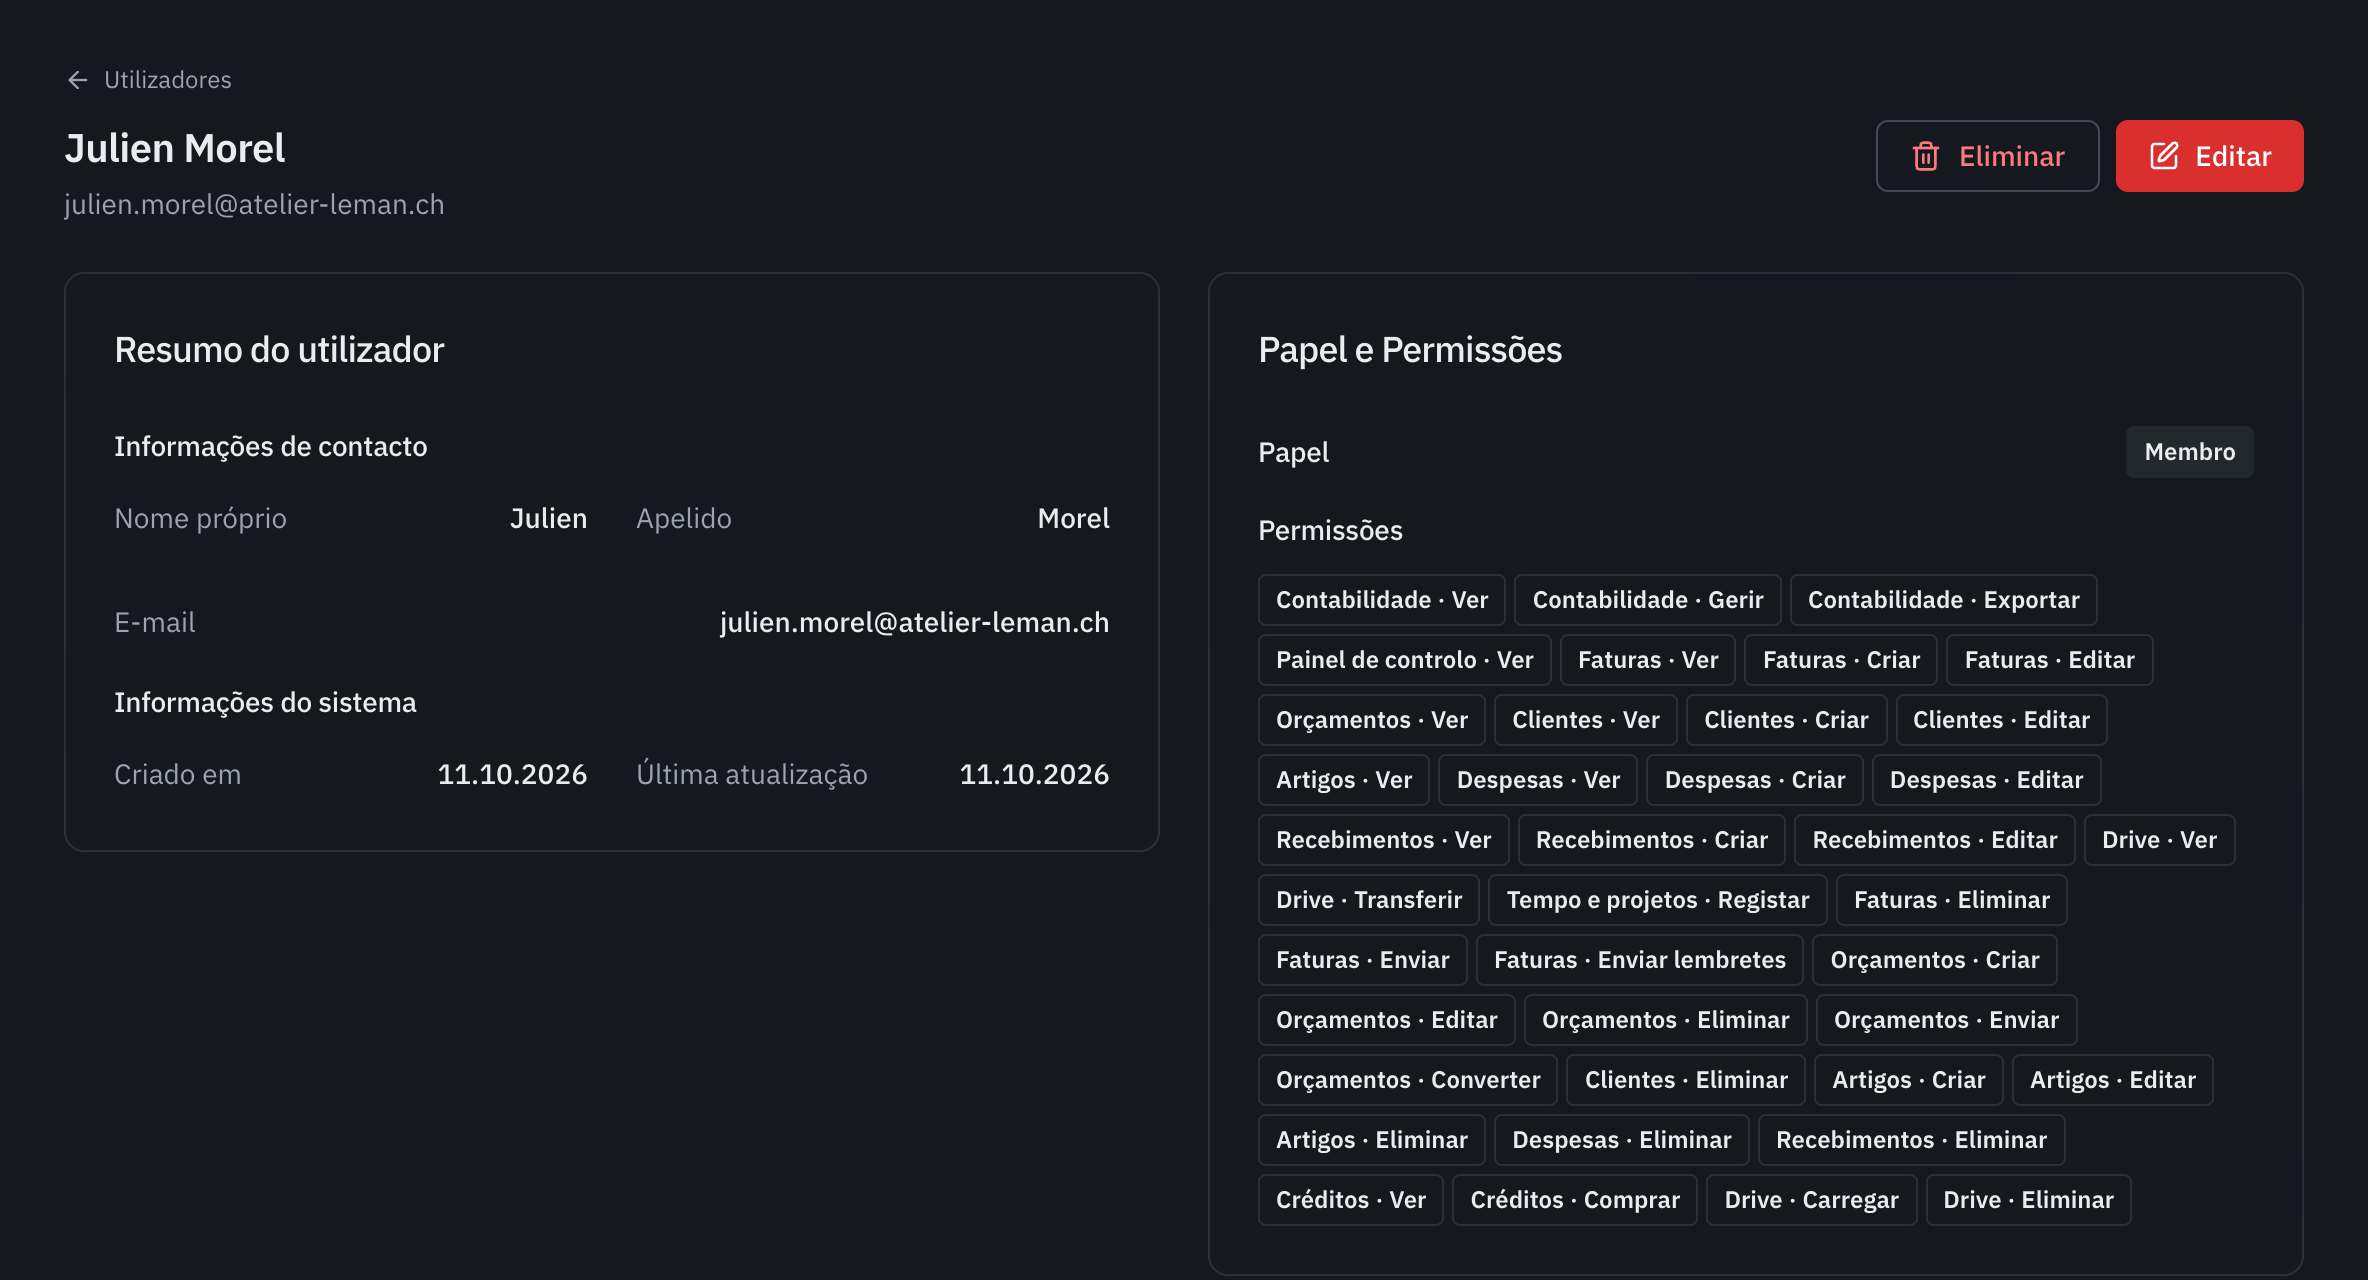Click the 'Faturas · Criar' tag

pos(1841,660)
